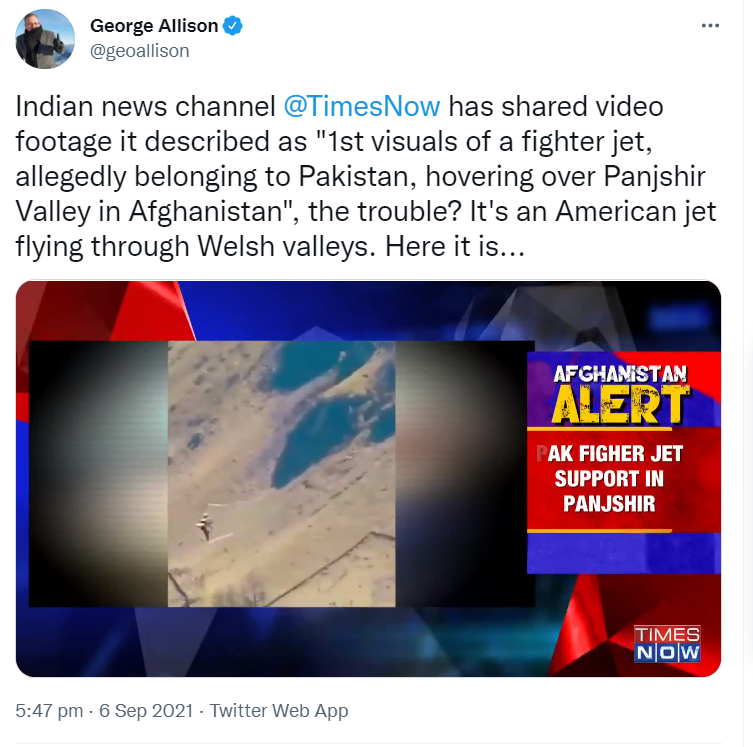The width and height of the screenshot is (753, 747).
Task: Open the @geoallison handle link
Action: (x=140, y=51)
